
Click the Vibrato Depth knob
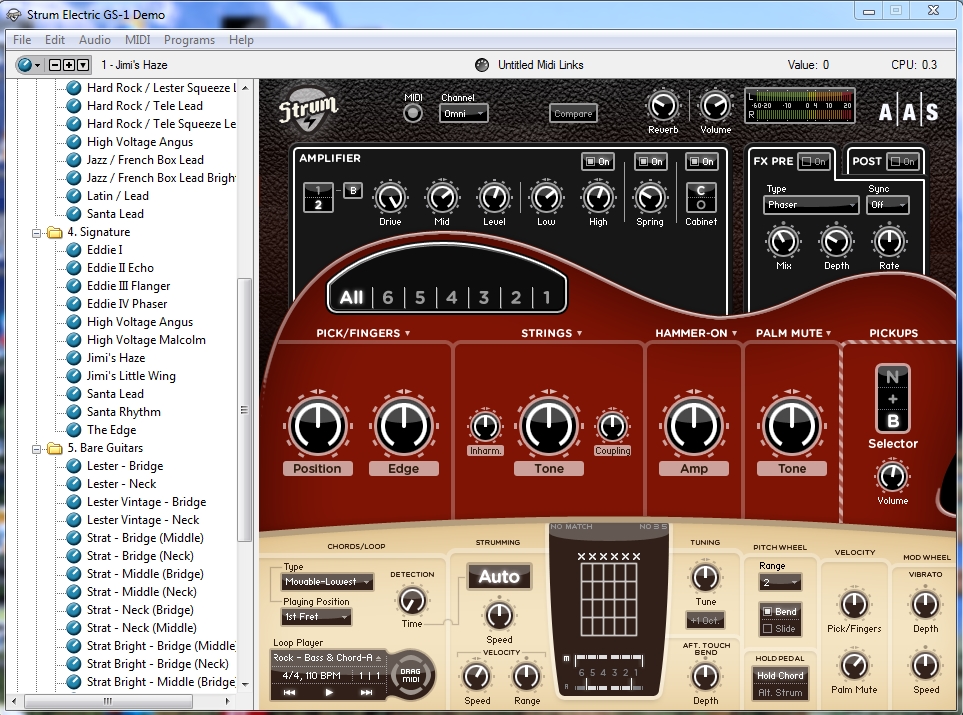click(925, 605)
